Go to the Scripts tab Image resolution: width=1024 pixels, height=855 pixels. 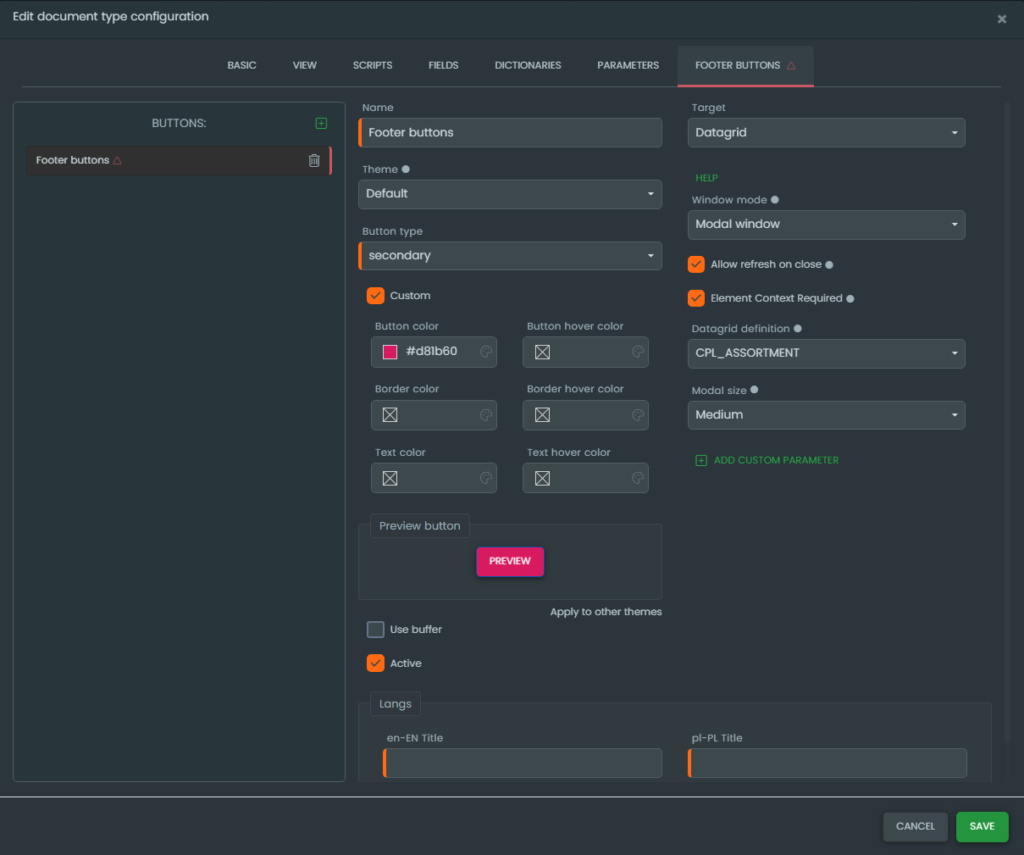(x=372, y=66)
